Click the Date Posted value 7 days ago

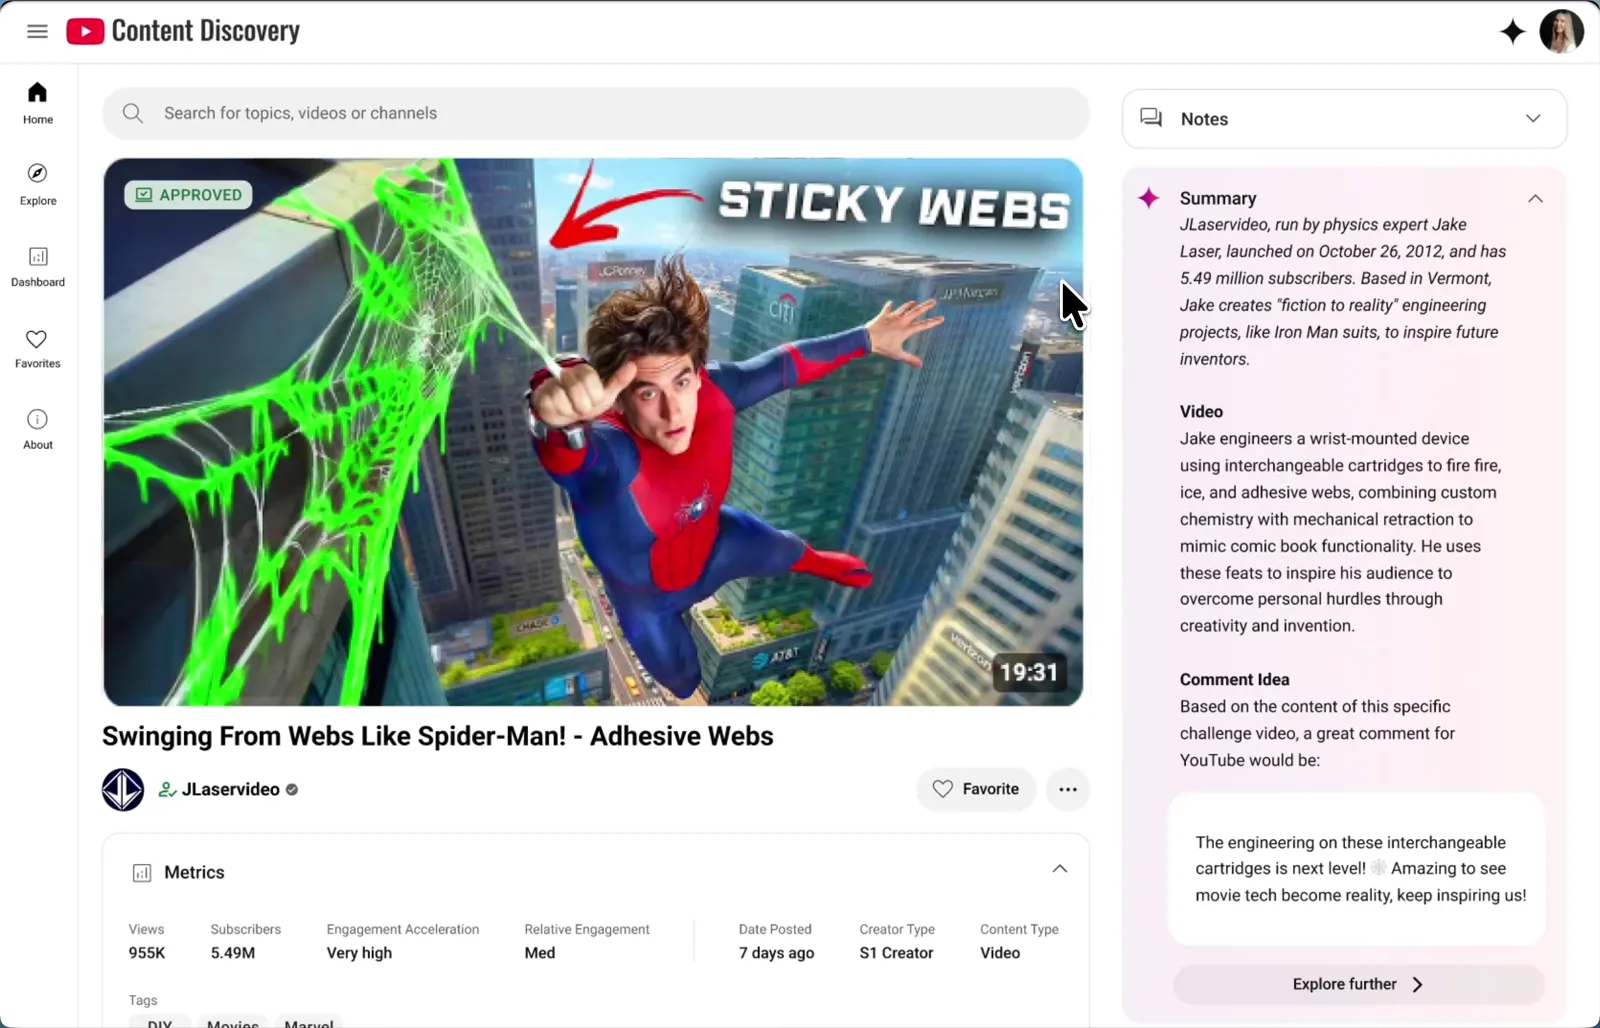[x=777, y=953]
